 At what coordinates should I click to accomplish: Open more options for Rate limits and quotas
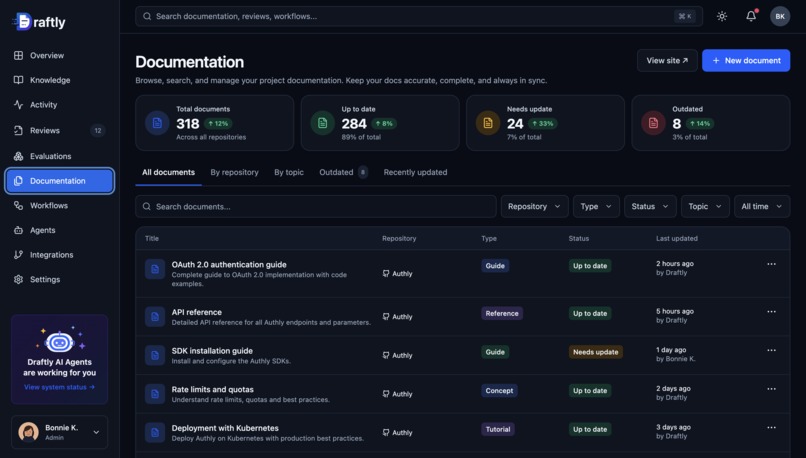tap(771, 389)
